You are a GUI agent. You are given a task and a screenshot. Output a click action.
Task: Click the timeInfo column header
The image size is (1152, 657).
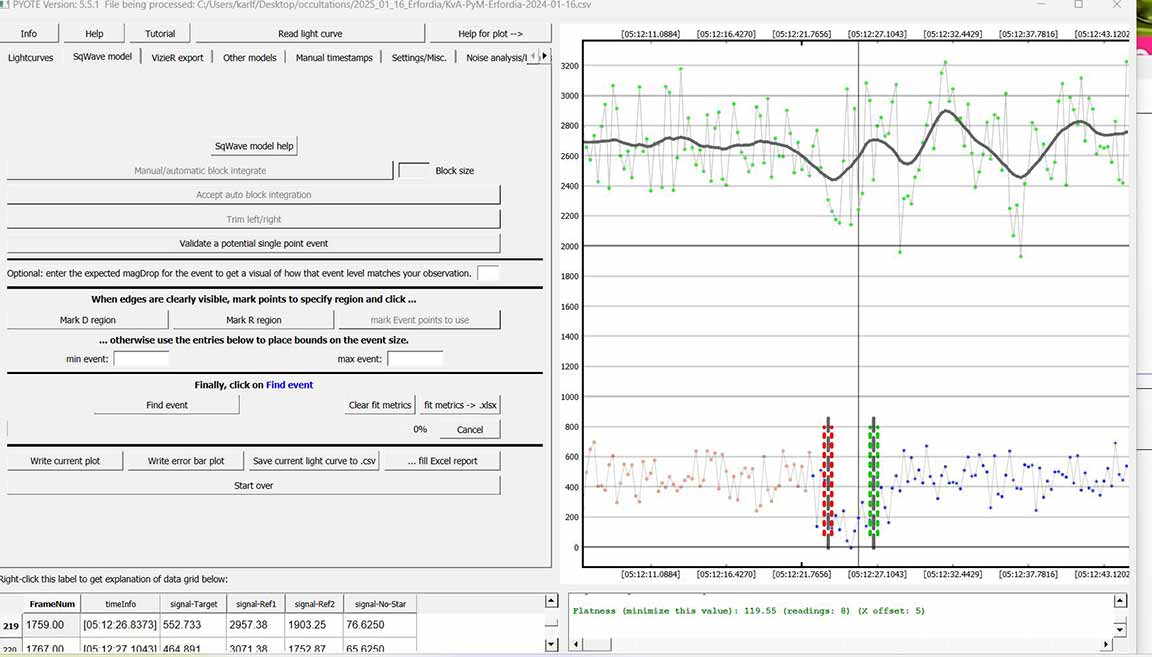pos(120,603)
